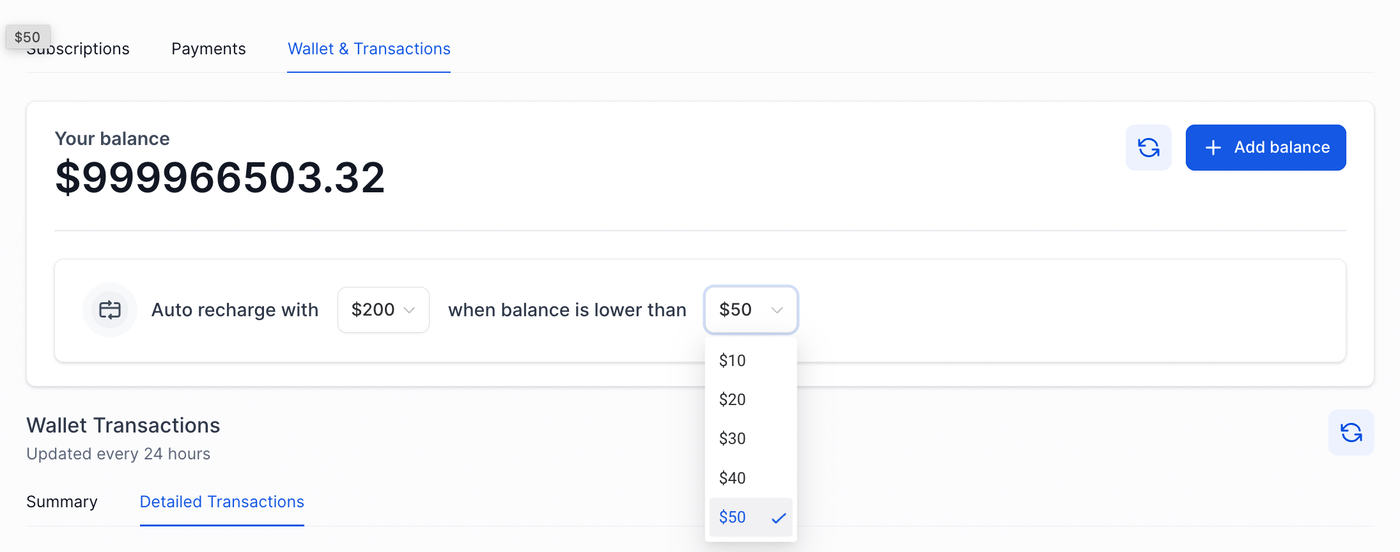This screenshot has width=1400, height=552.
Task: Refresh the Wallet Transactions list
Action: click(x=1351, y=432)
